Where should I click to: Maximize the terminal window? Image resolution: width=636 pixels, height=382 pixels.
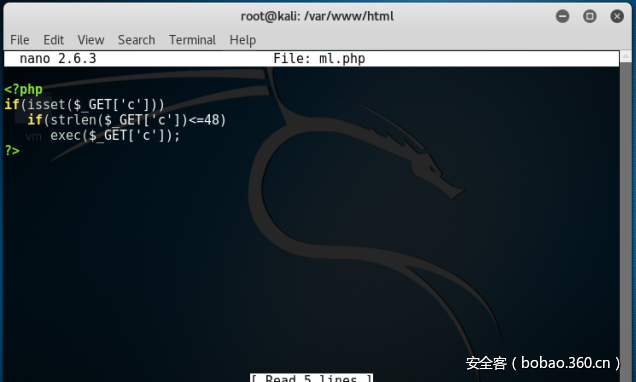tap(589, 16)
